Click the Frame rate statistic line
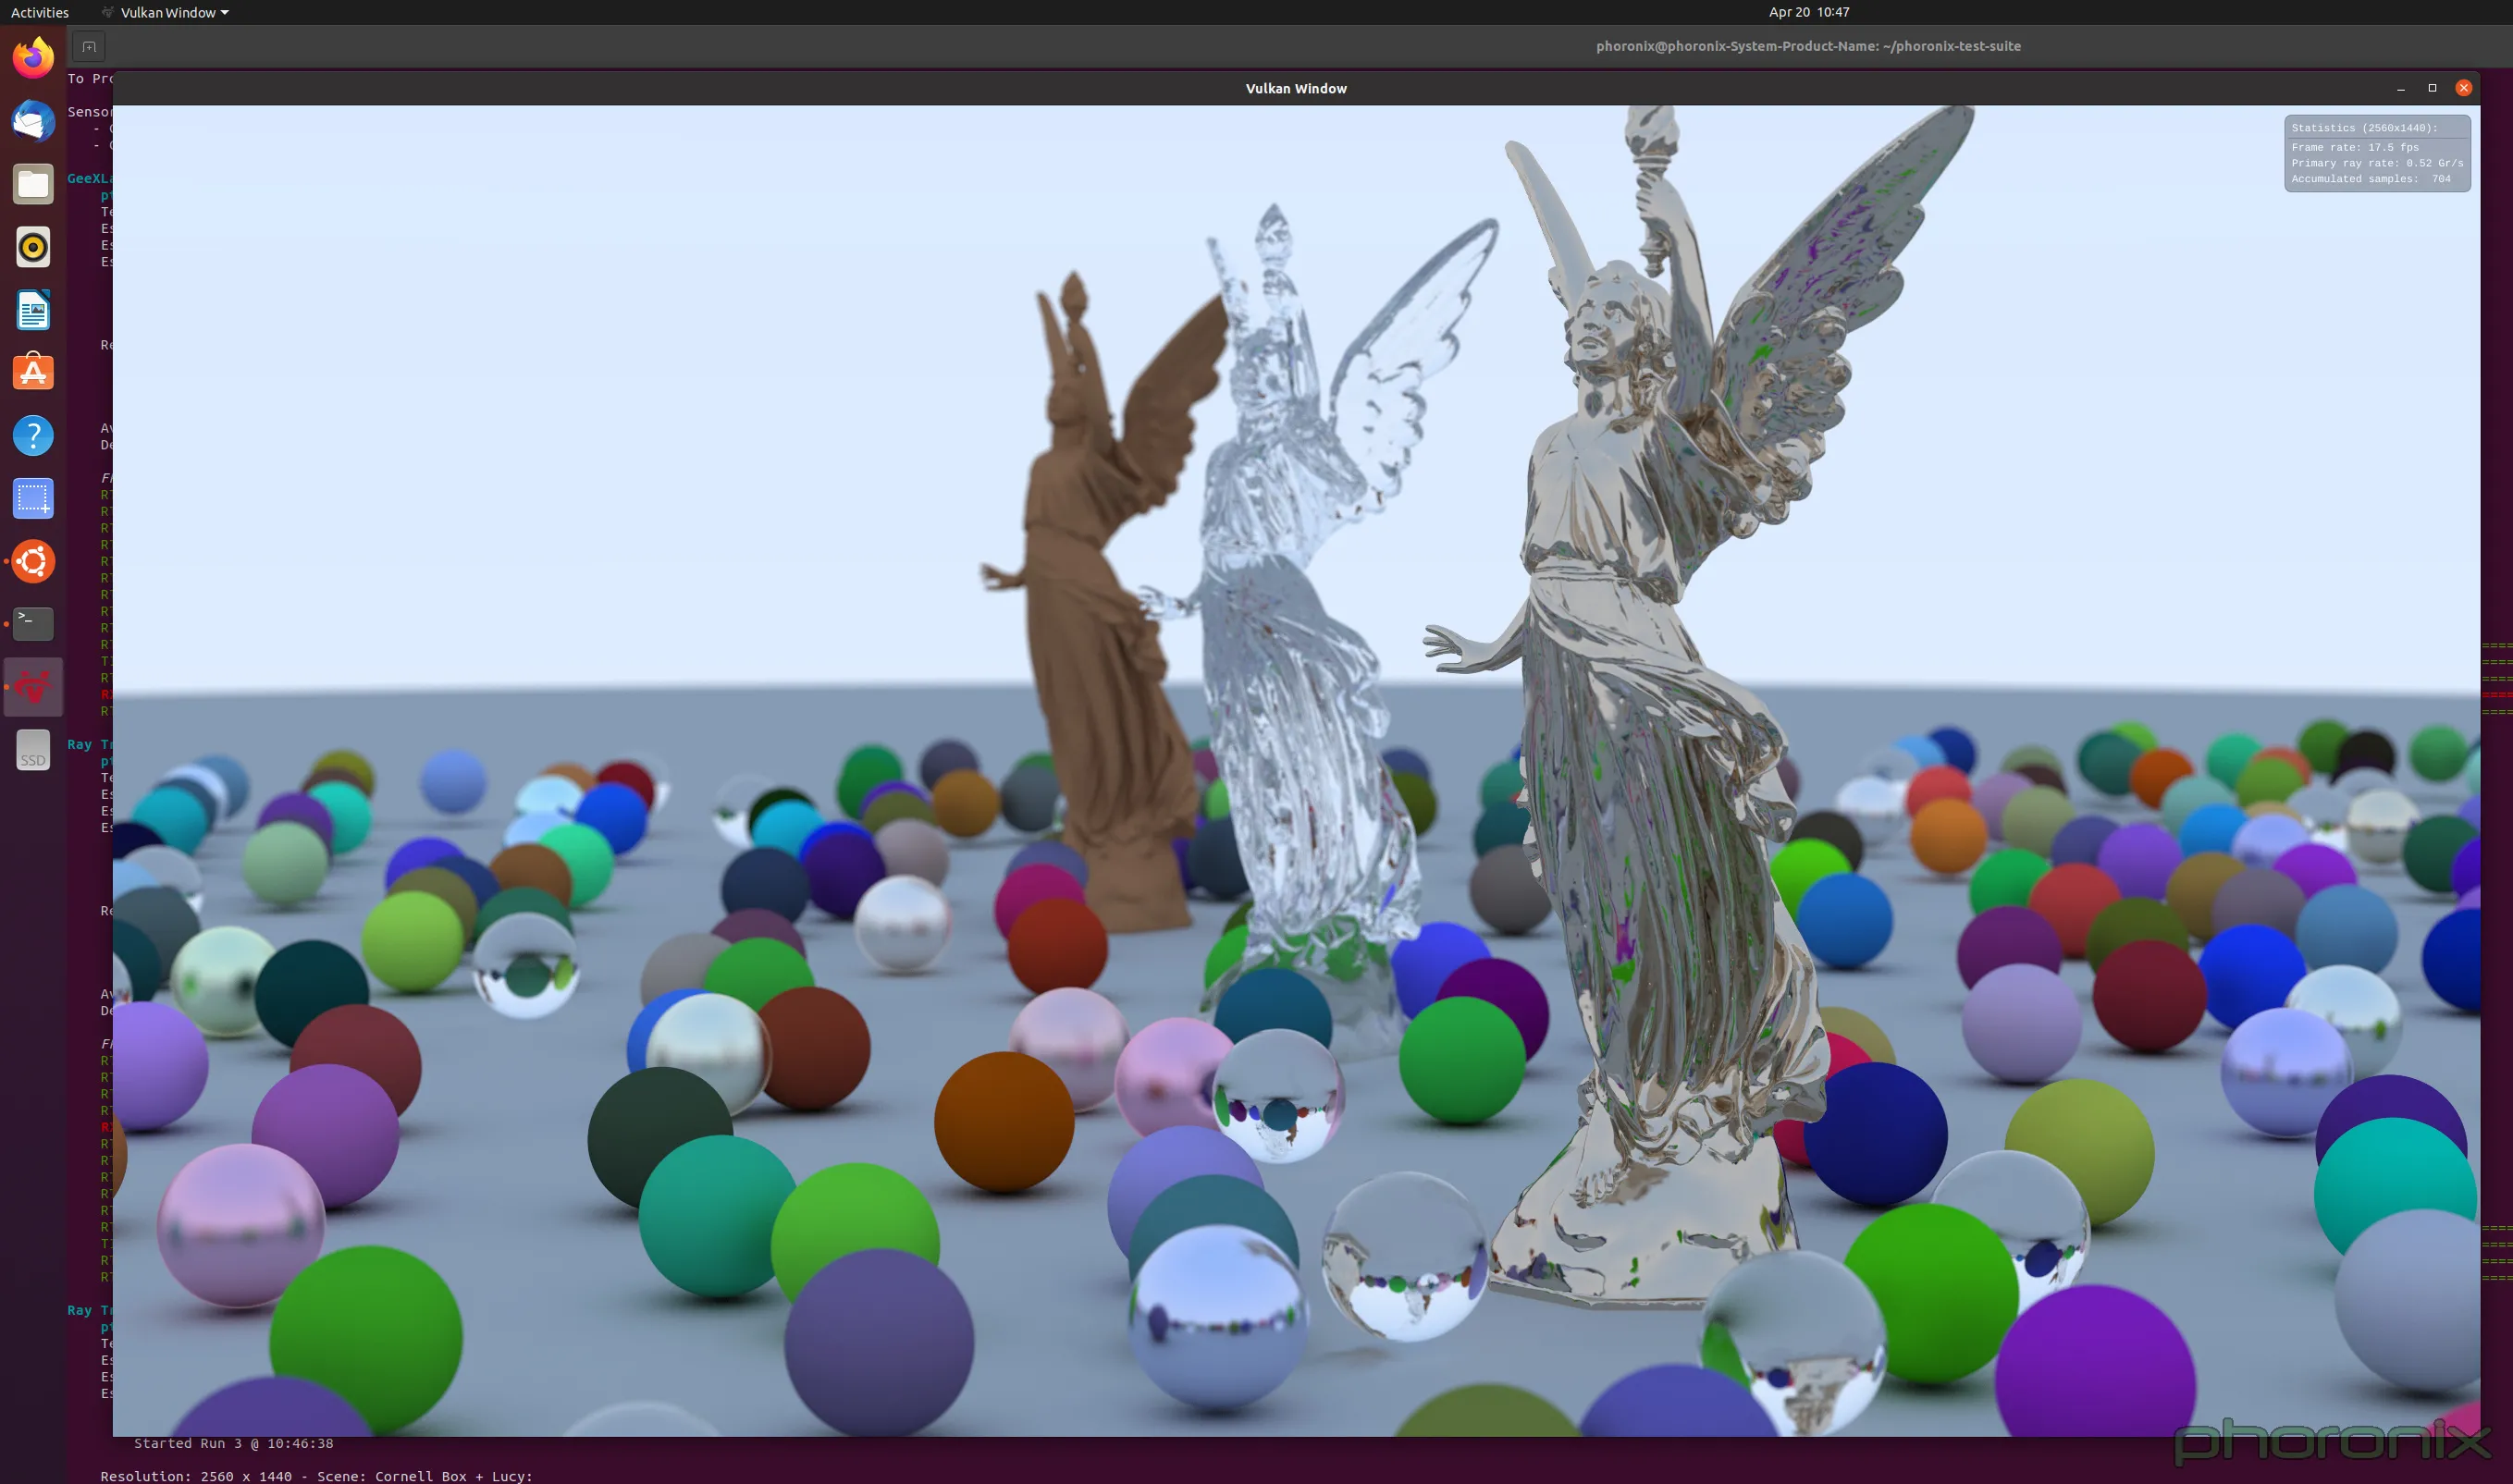Screen dimensions: 2513x1484 (2355, 147)
